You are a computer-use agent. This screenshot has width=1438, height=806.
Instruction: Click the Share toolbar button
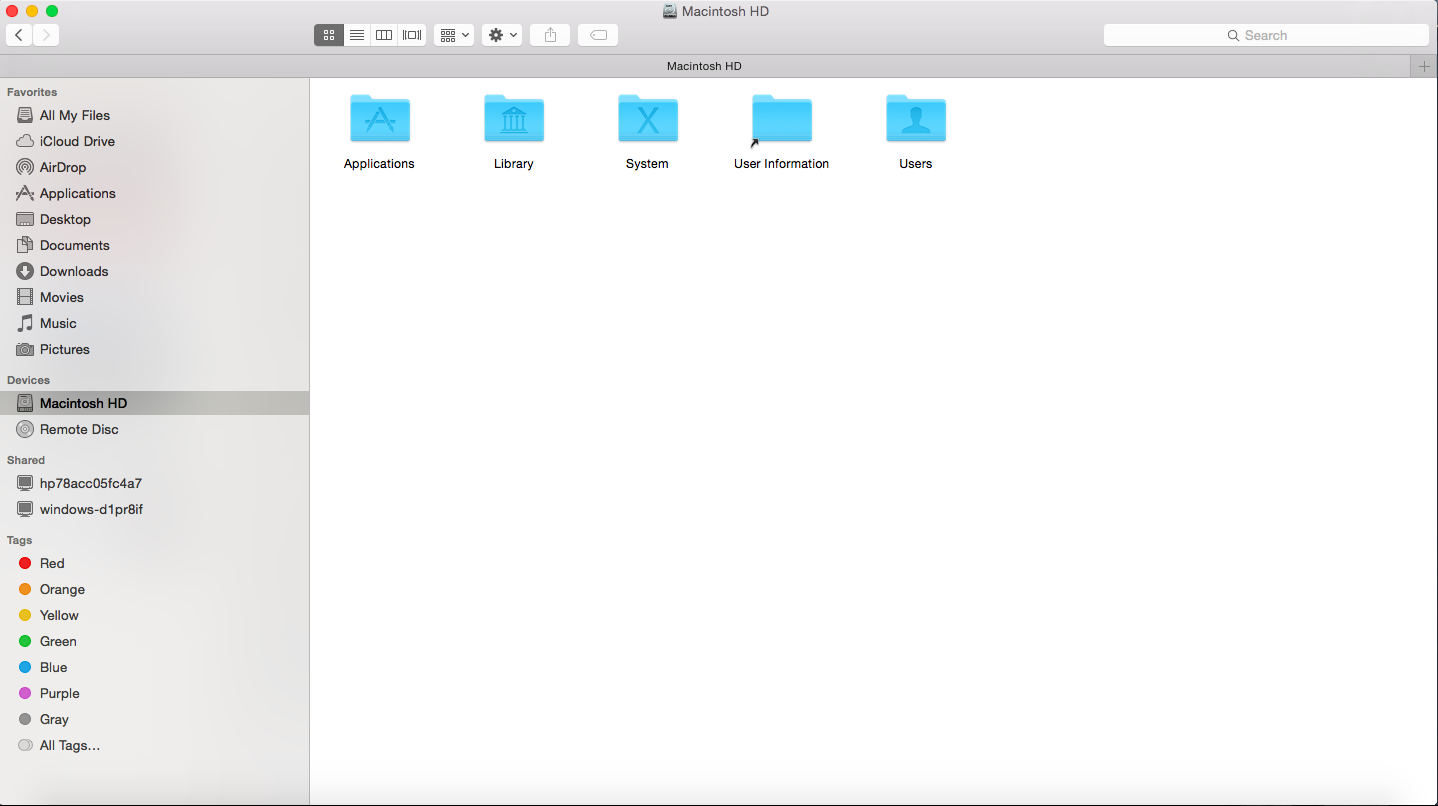coord(550,35)
